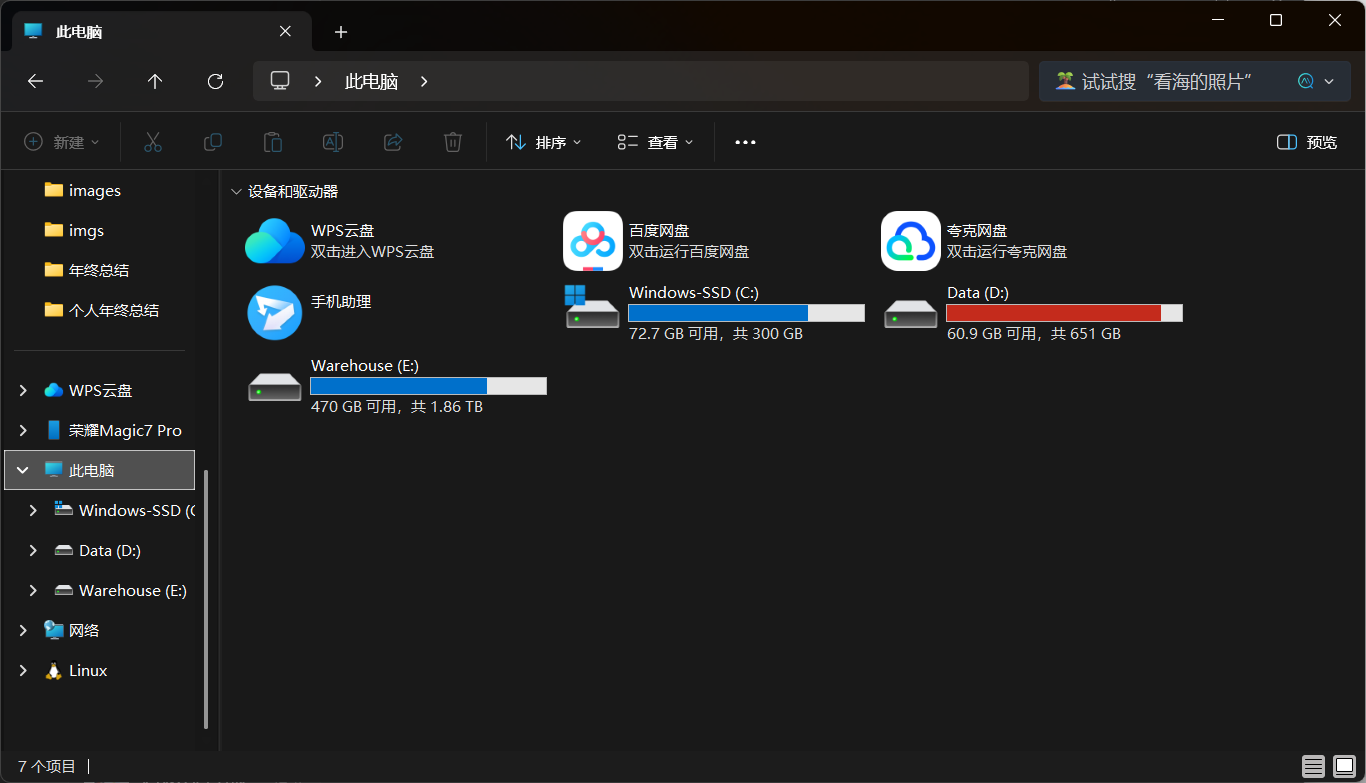Screen dimensions: 1366x783
Task: Click the Copy icon in toolbar
Action: (213, 142)
